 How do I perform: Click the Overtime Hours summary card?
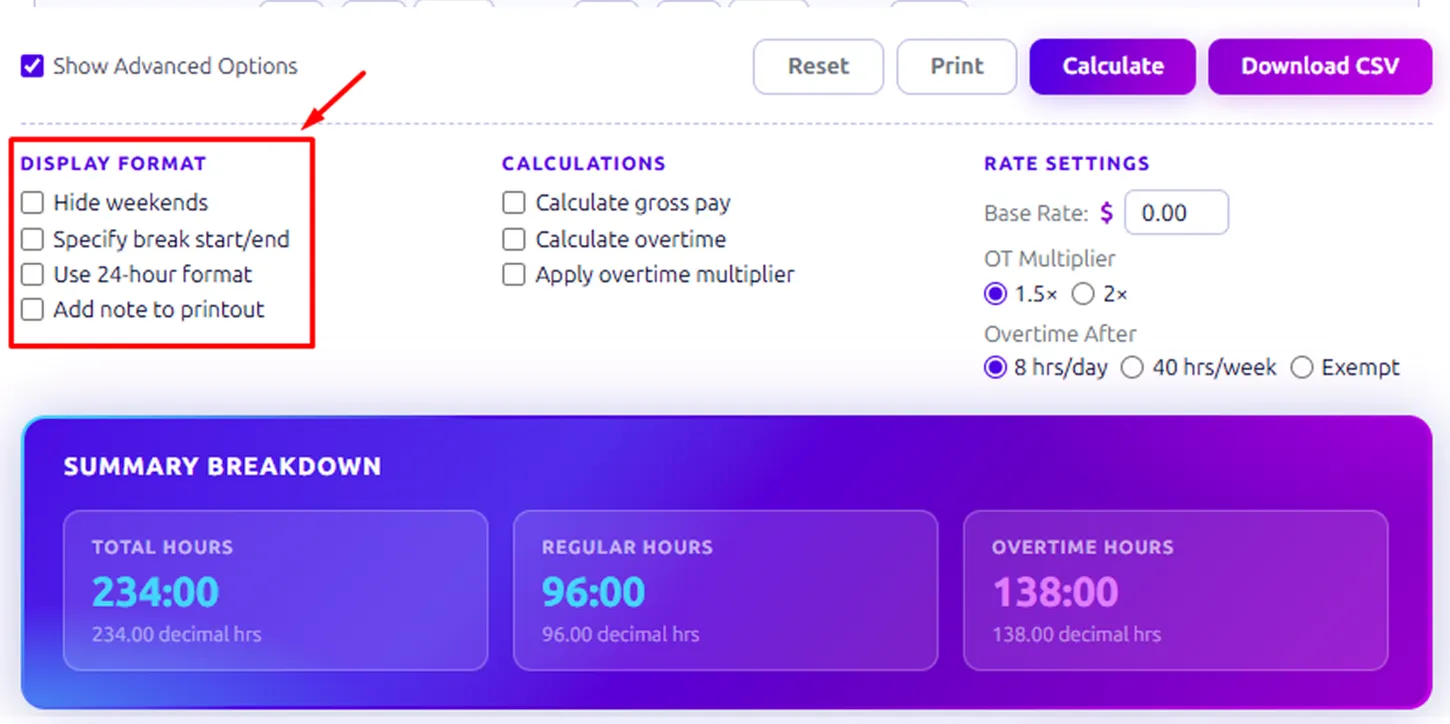(x=1175, y=590)
